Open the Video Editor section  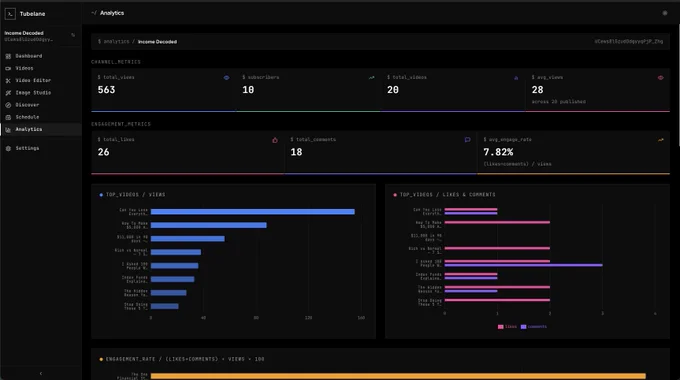click(x=41, y=80)
